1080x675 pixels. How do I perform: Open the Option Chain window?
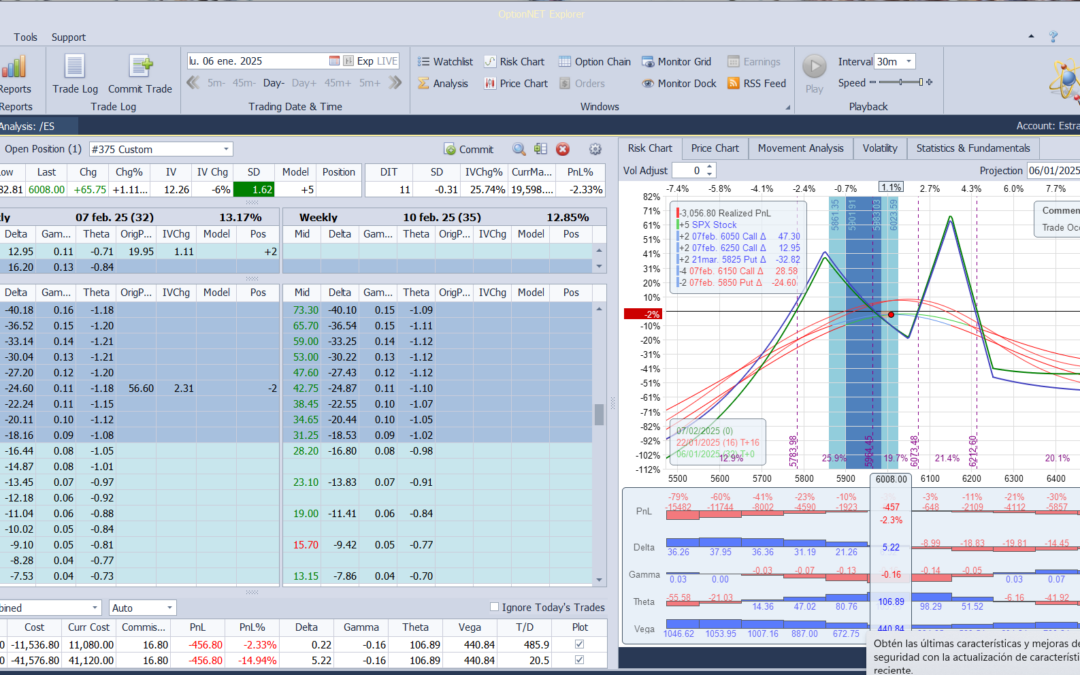pos(594,61)
